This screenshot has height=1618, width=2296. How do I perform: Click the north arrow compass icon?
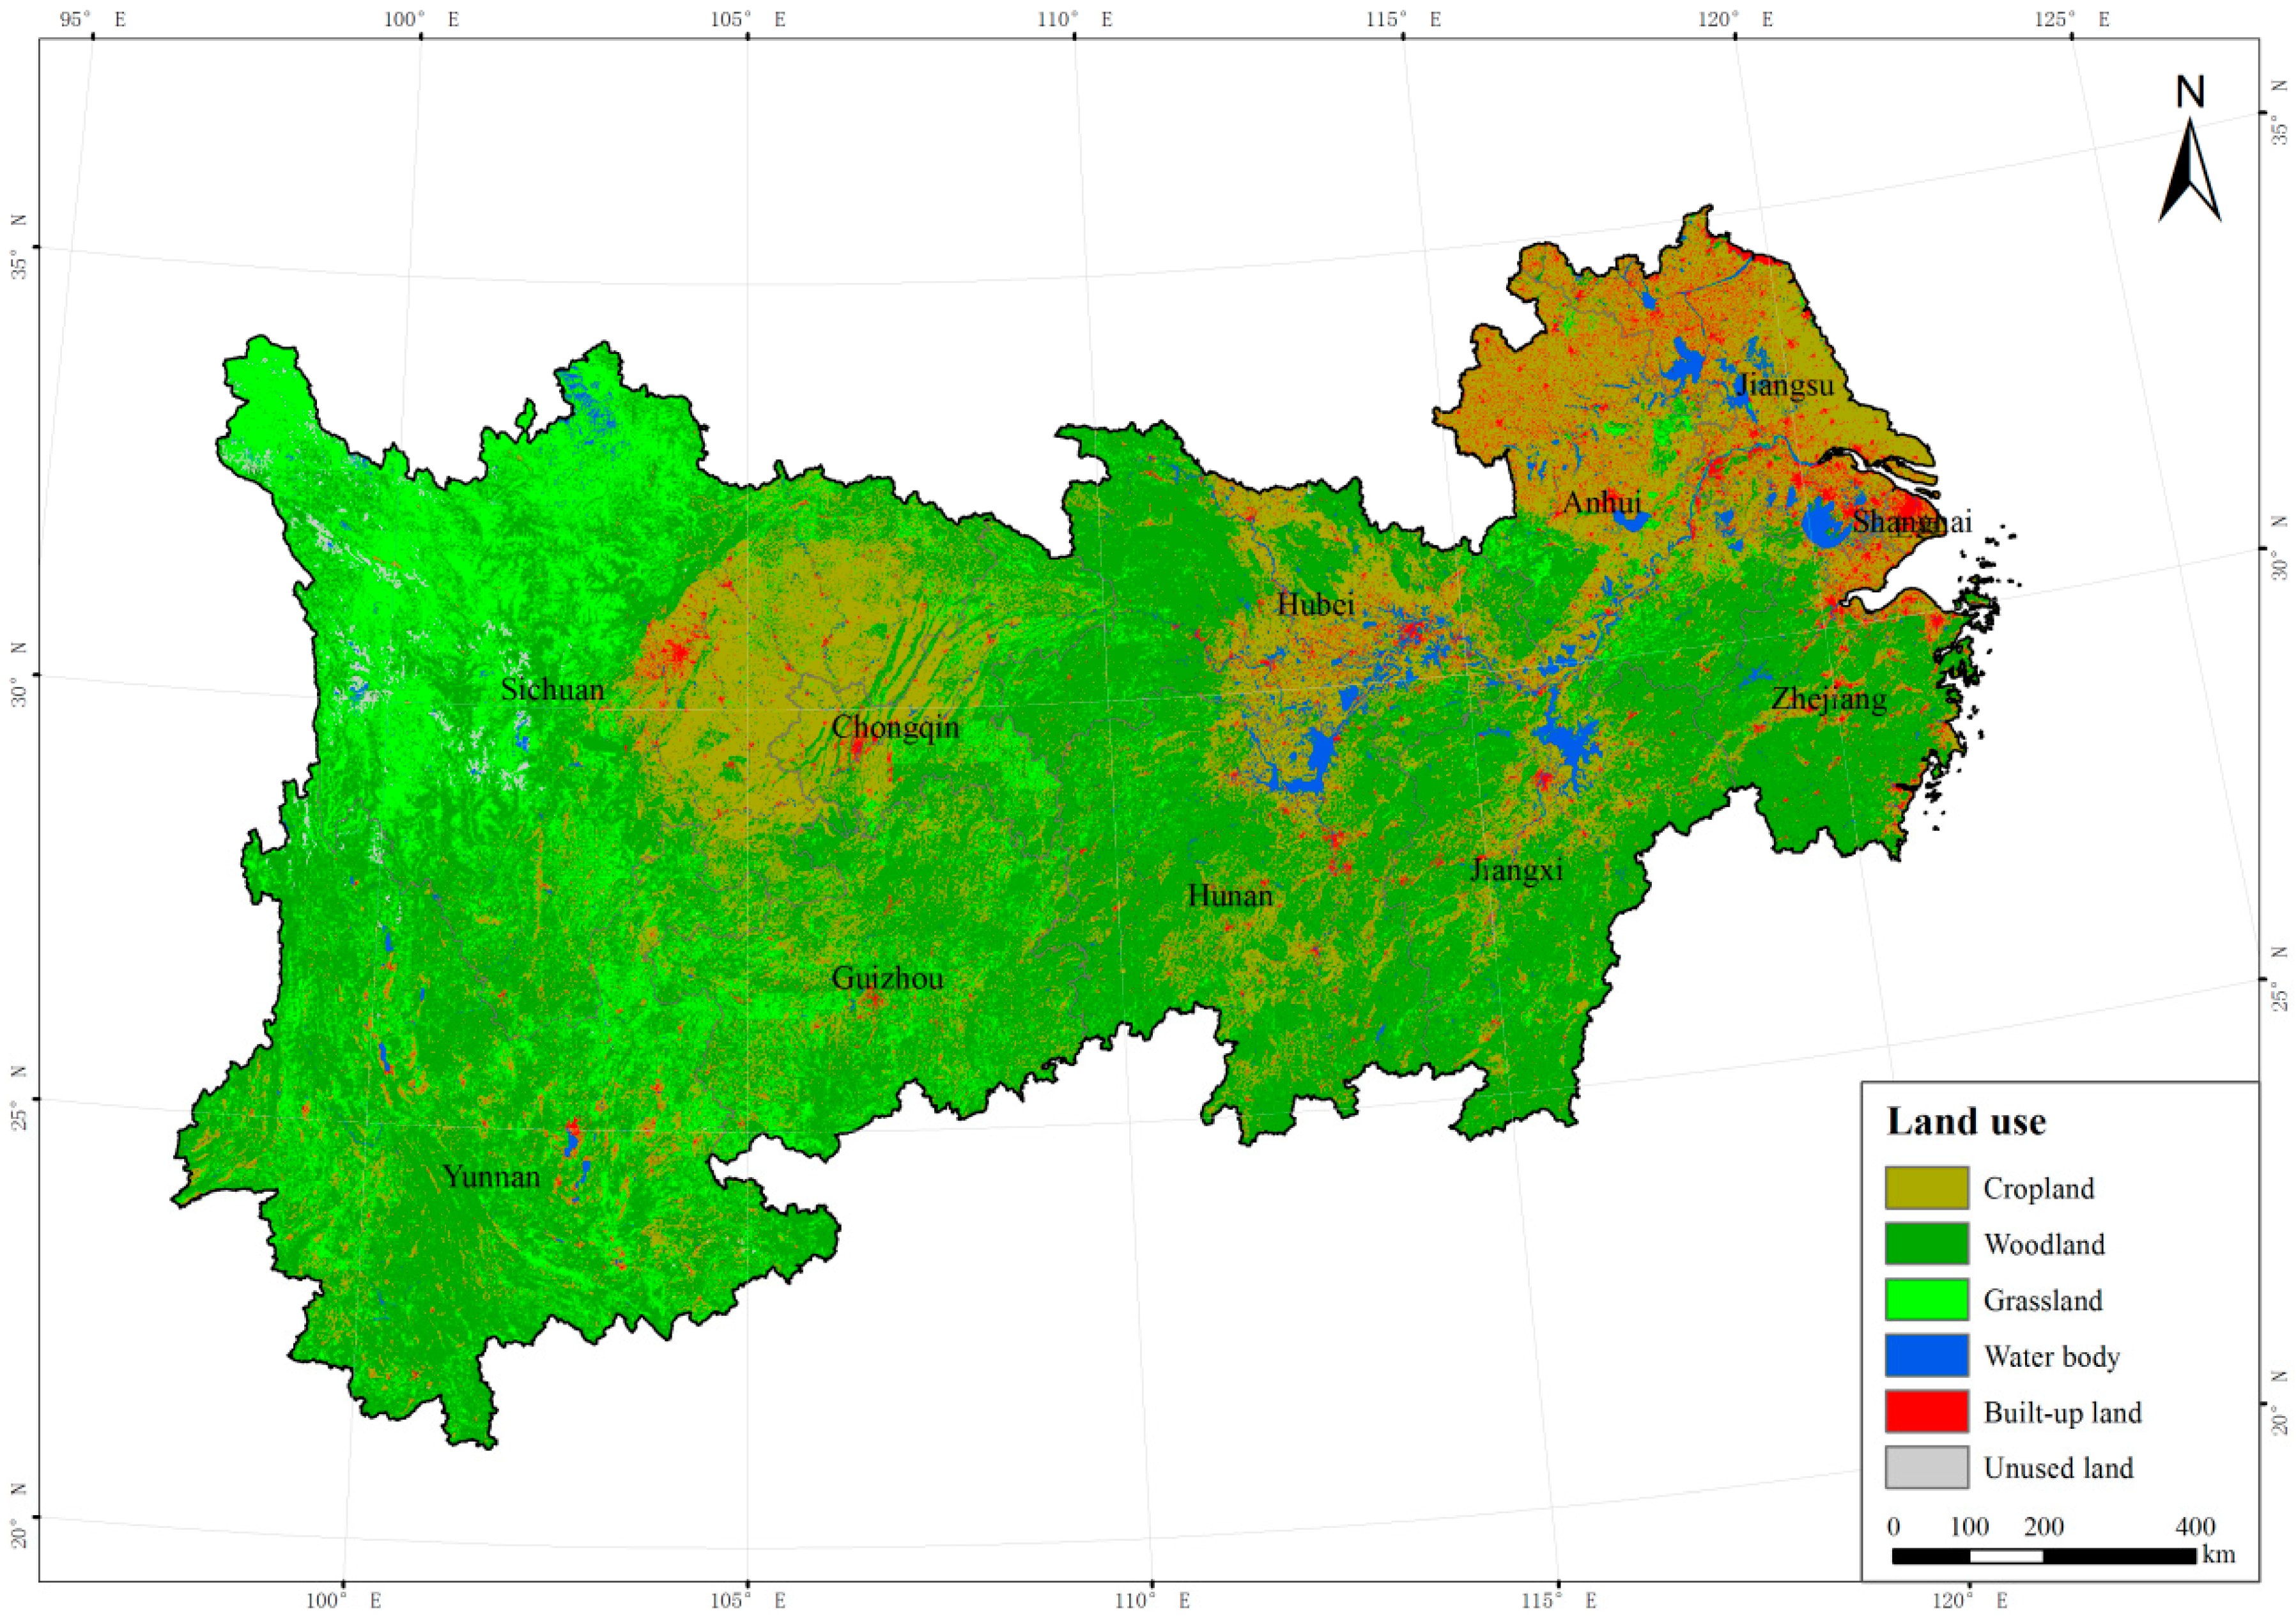[x=2189, y=168]
